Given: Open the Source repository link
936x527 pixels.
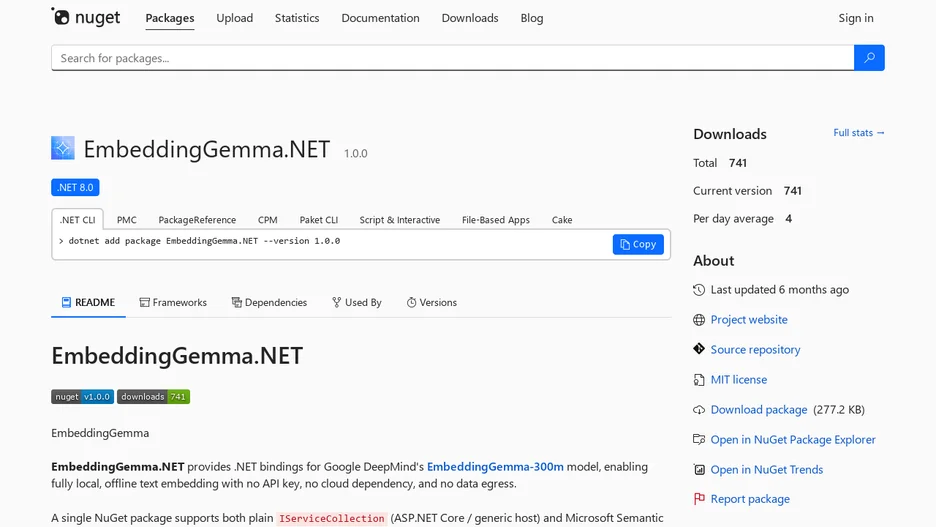Looking at the screenshot, I should [x=755, y=350].
